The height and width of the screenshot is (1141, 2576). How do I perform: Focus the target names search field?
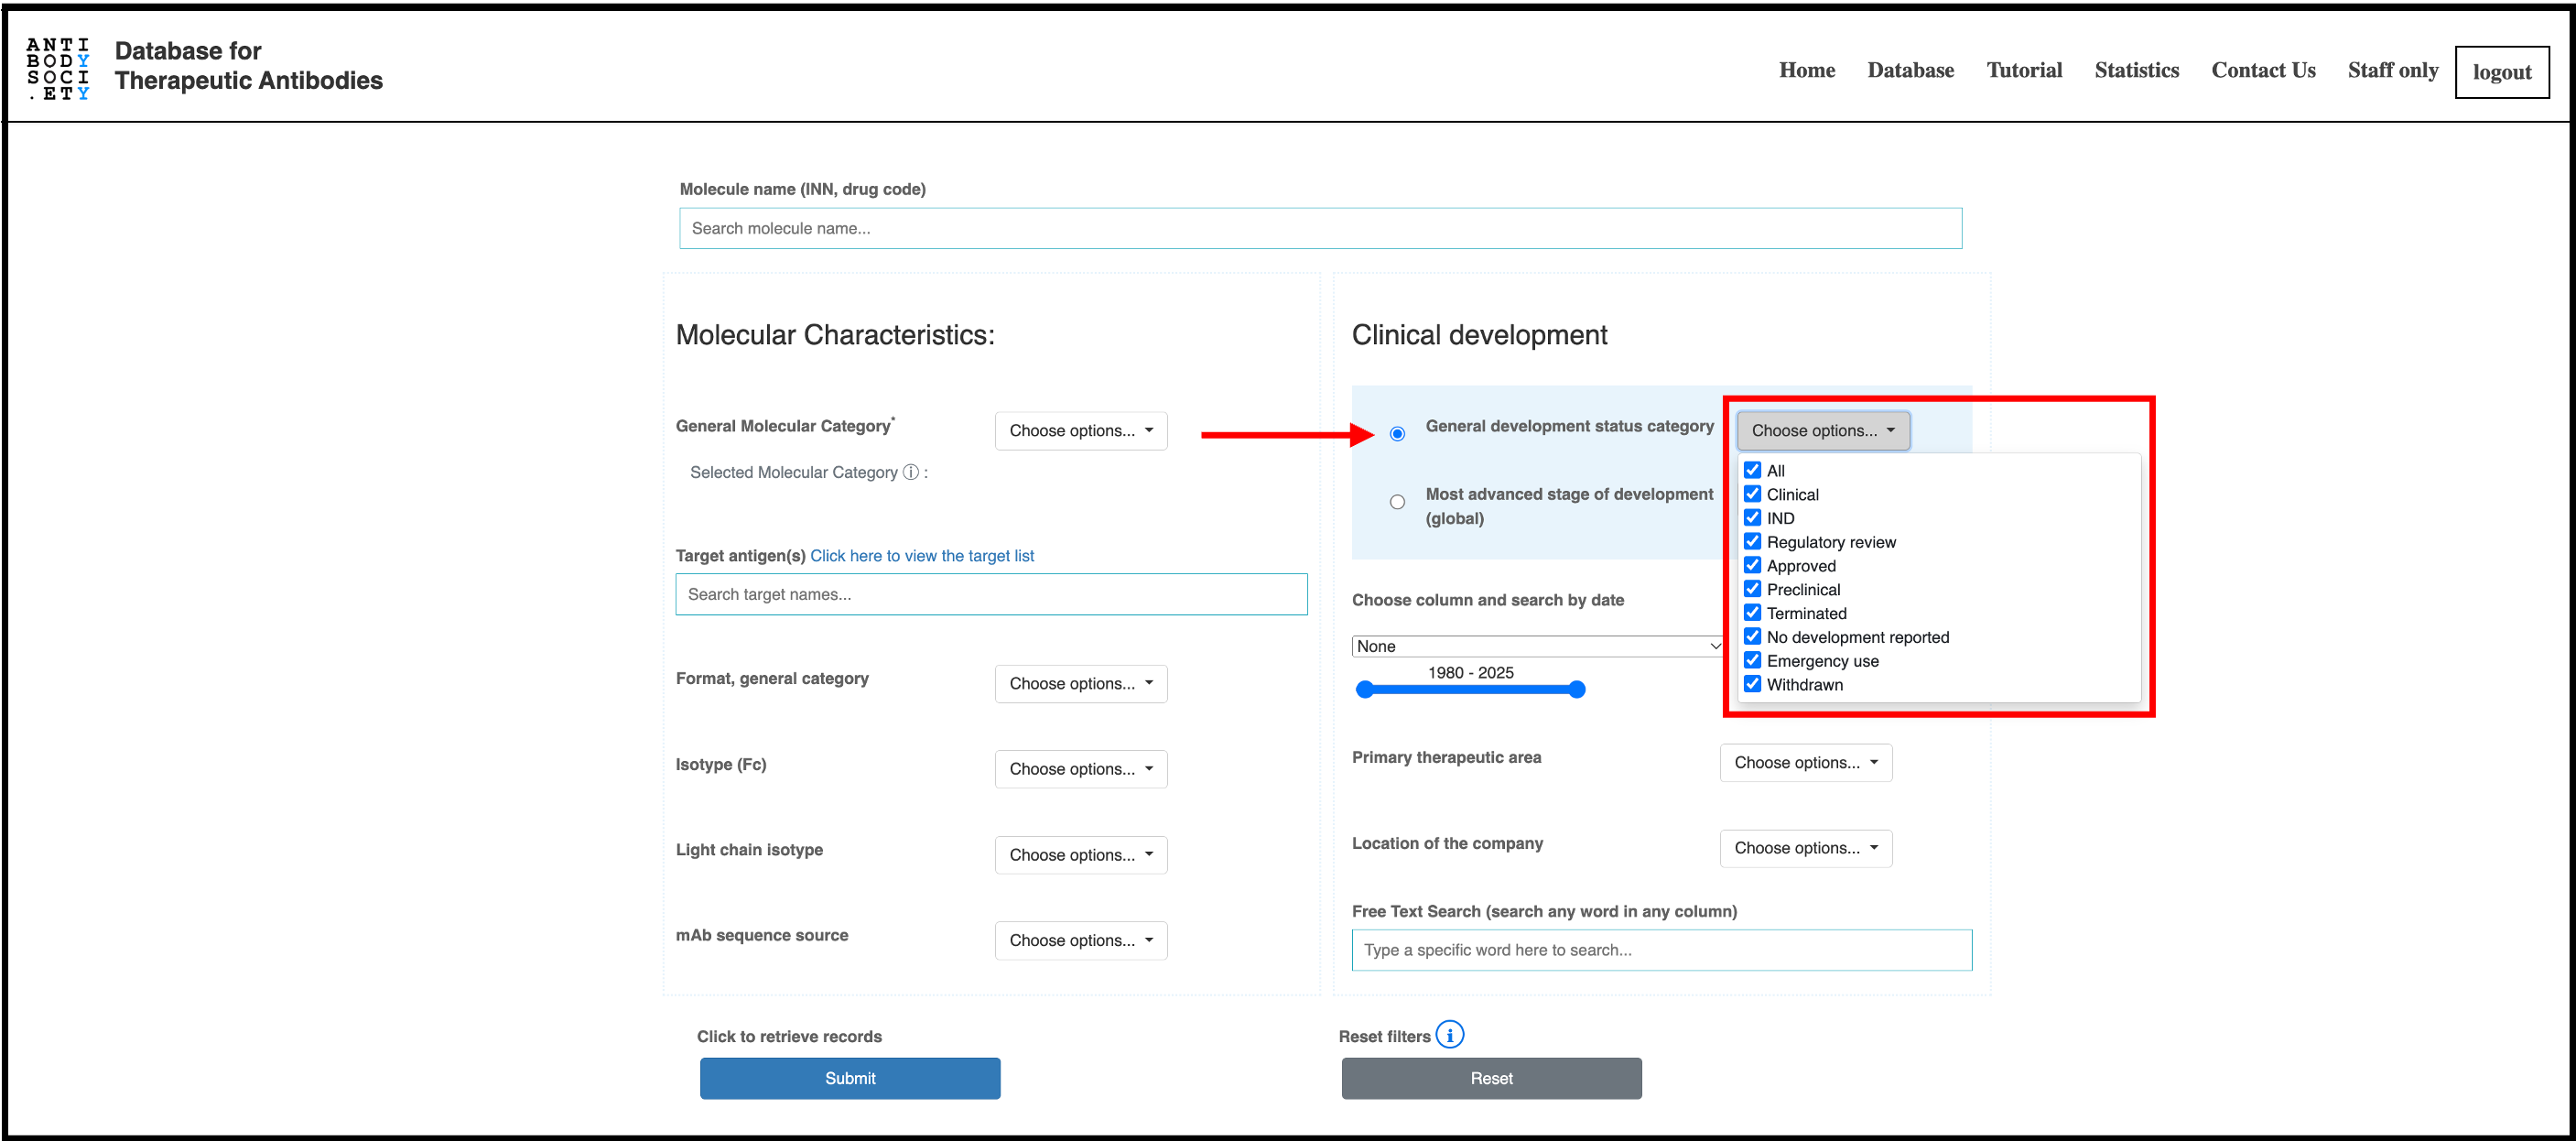991,594
